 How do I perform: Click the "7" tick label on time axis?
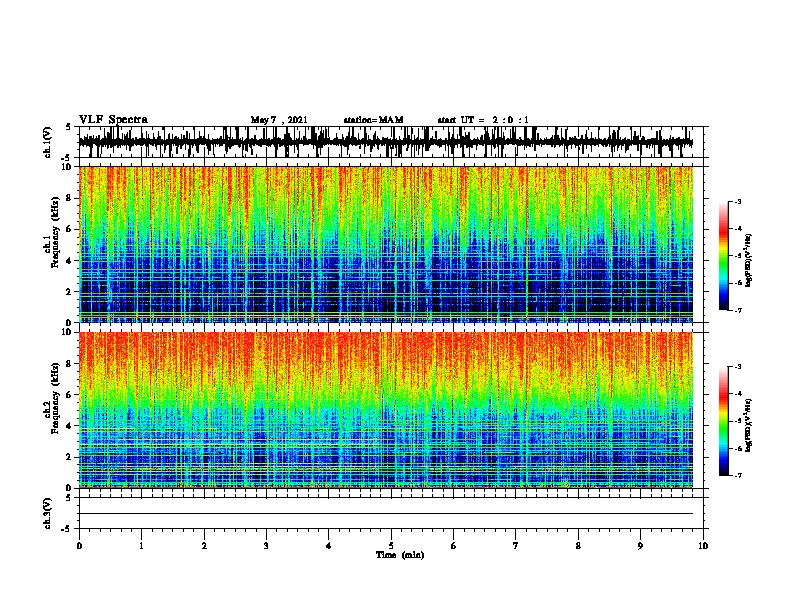[516, 546]
